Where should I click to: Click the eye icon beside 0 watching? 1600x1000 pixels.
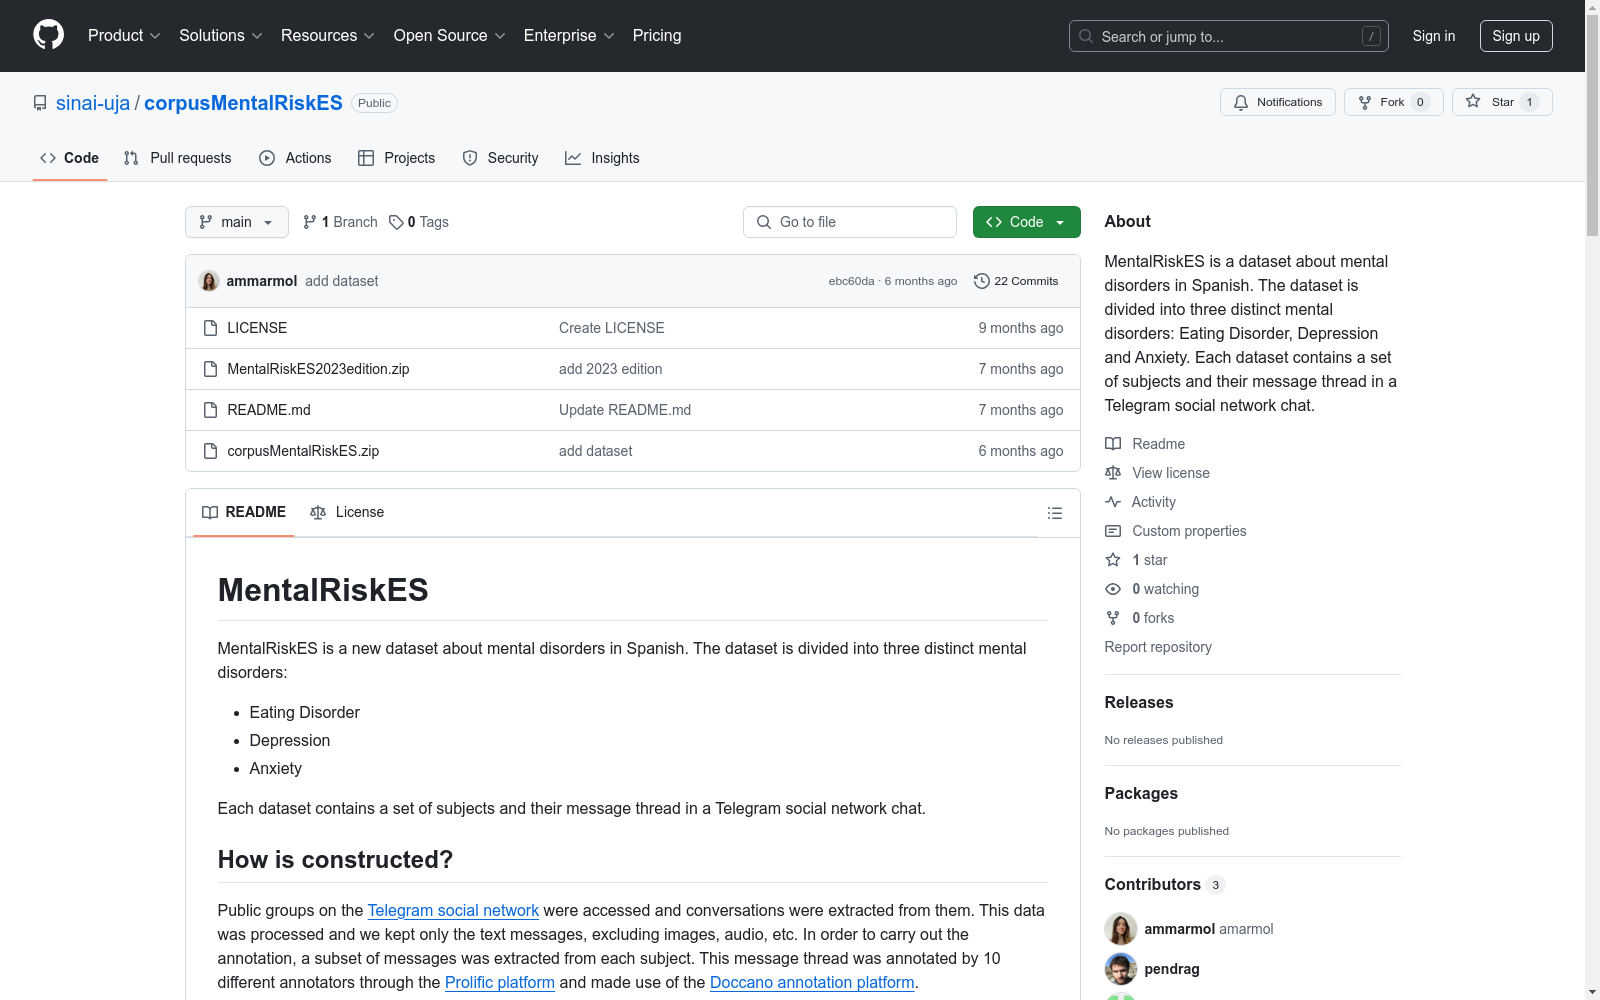tap(1113, 589)
